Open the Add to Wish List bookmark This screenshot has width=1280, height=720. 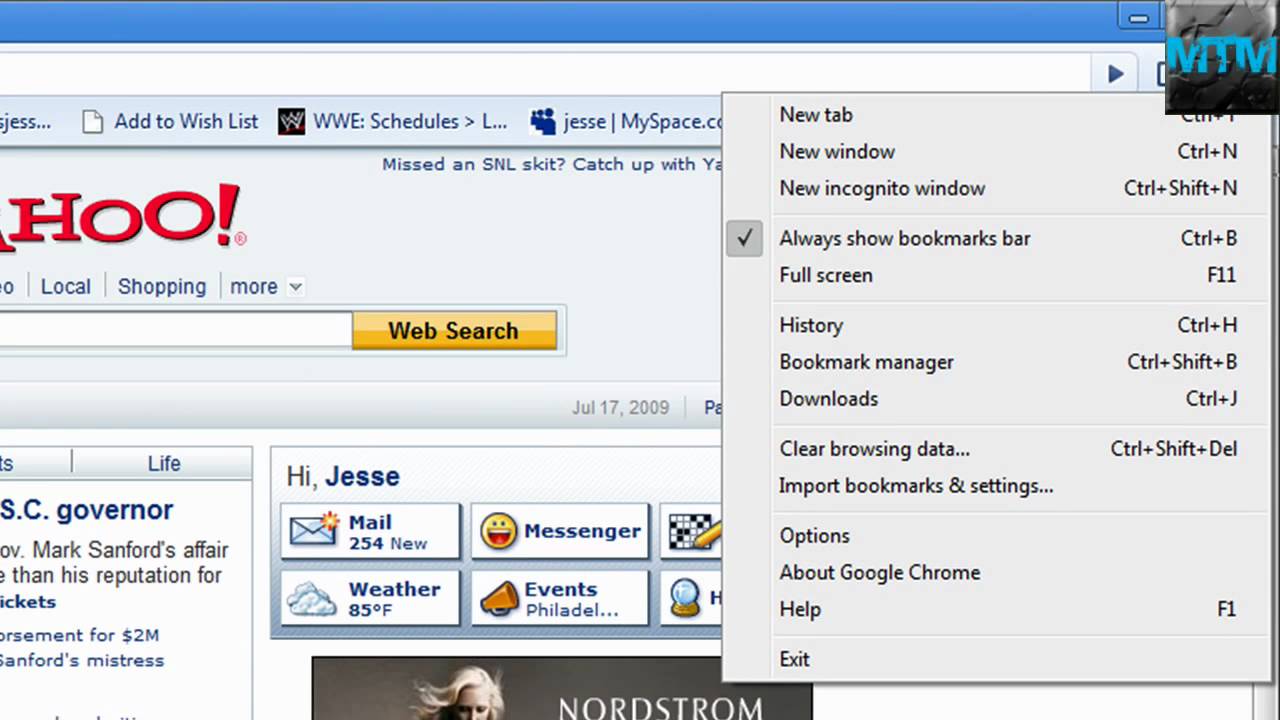170,122
